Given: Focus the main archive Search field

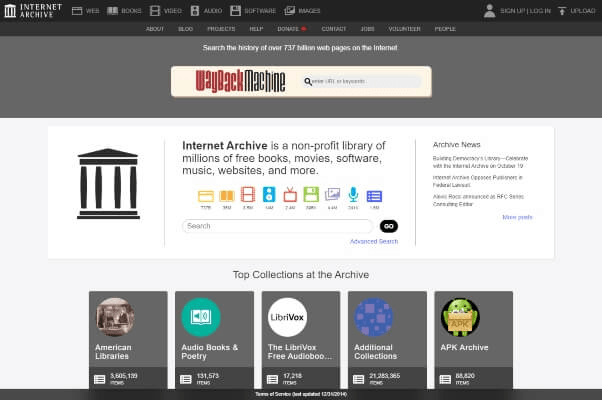Looking at the screenshot, I should (x=277, y=226).
